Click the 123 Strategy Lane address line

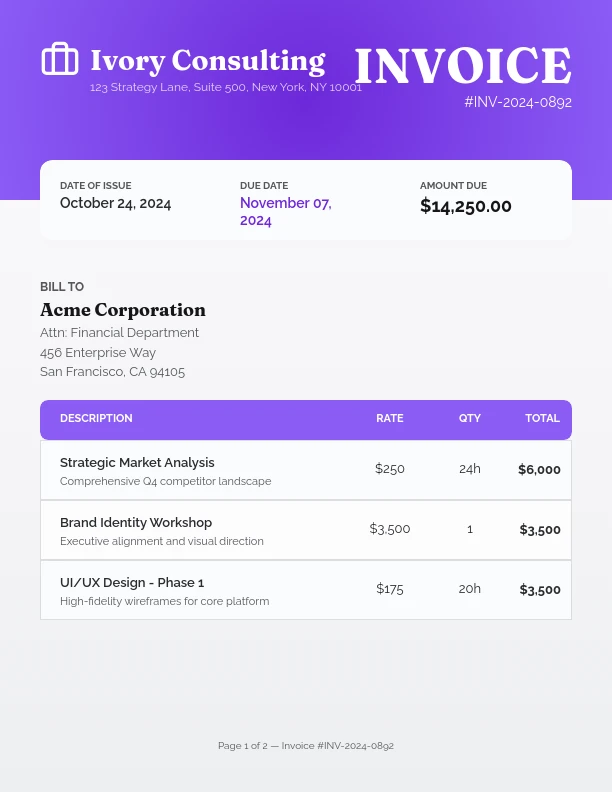click(x=225, y=87)
